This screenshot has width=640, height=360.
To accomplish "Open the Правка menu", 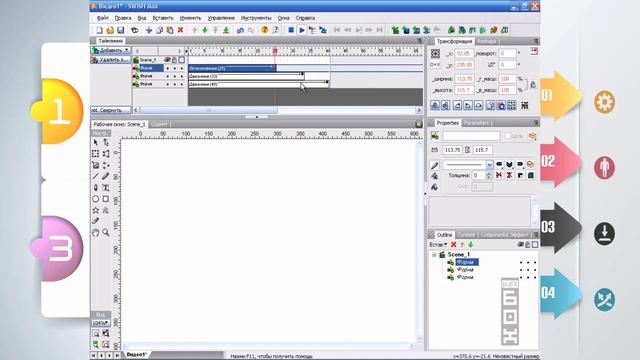I will tap(123, 18).
